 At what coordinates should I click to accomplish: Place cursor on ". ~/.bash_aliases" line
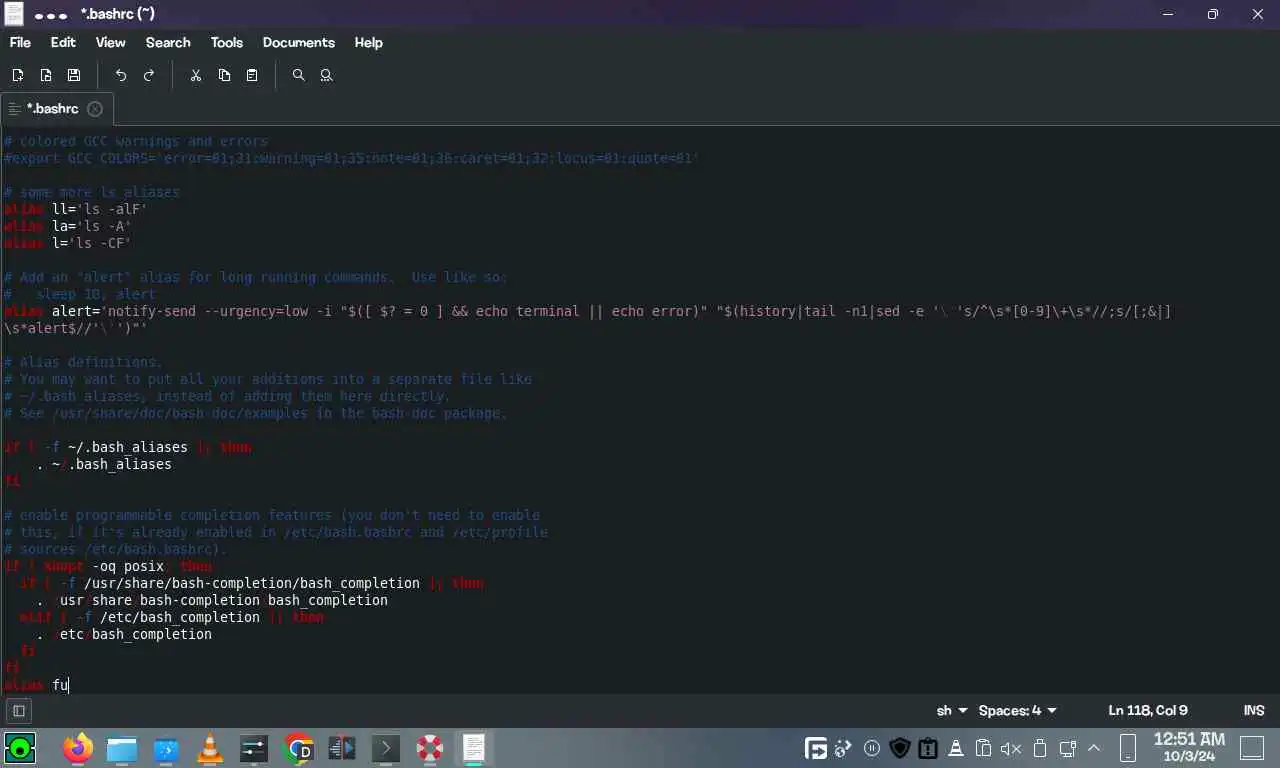click(x=104, y=464)
